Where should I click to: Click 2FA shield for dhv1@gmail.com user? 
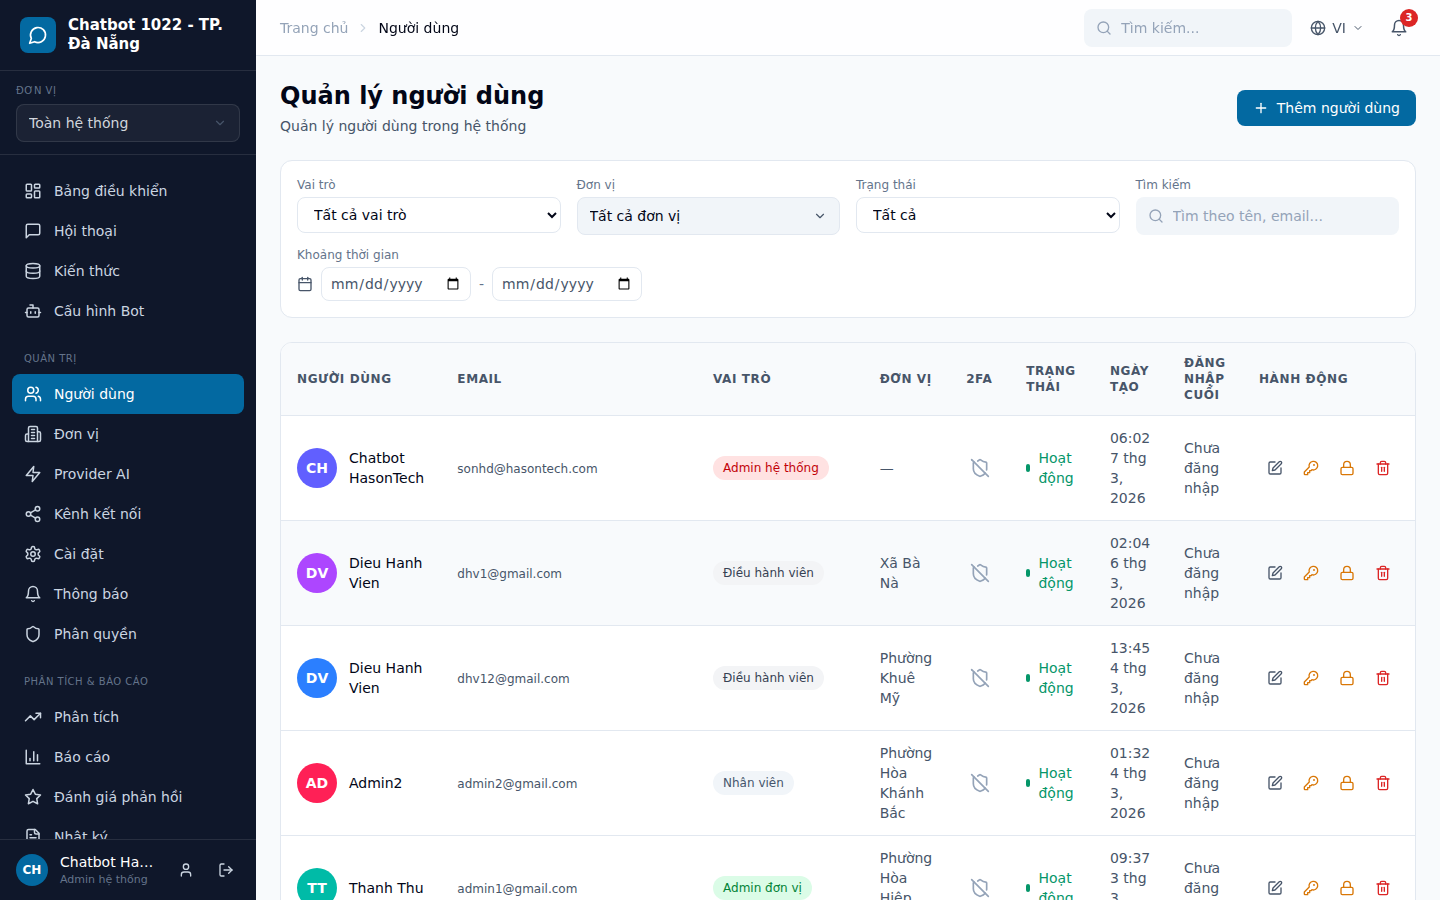[x=980, y=573]
